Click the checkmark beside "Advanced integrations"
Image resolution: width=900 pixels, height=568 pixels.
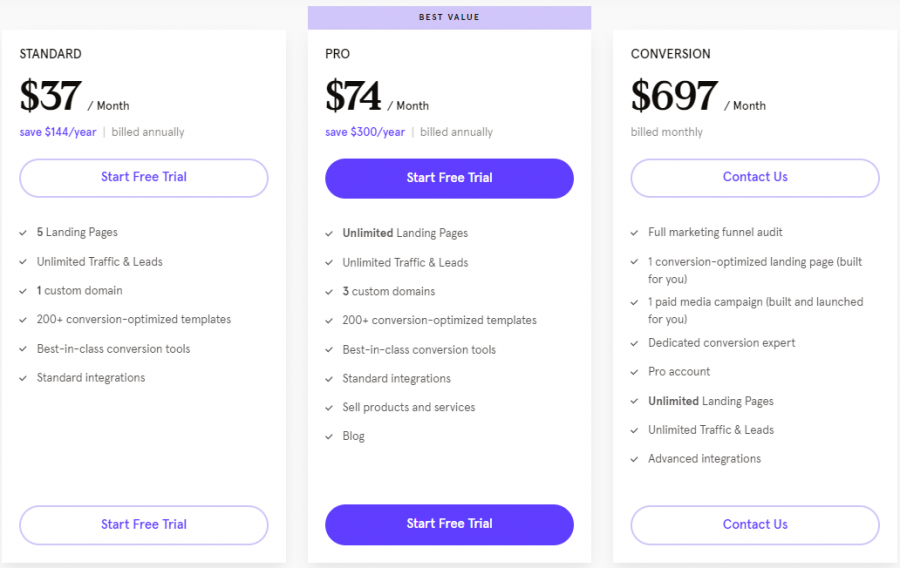click(635, 460)
